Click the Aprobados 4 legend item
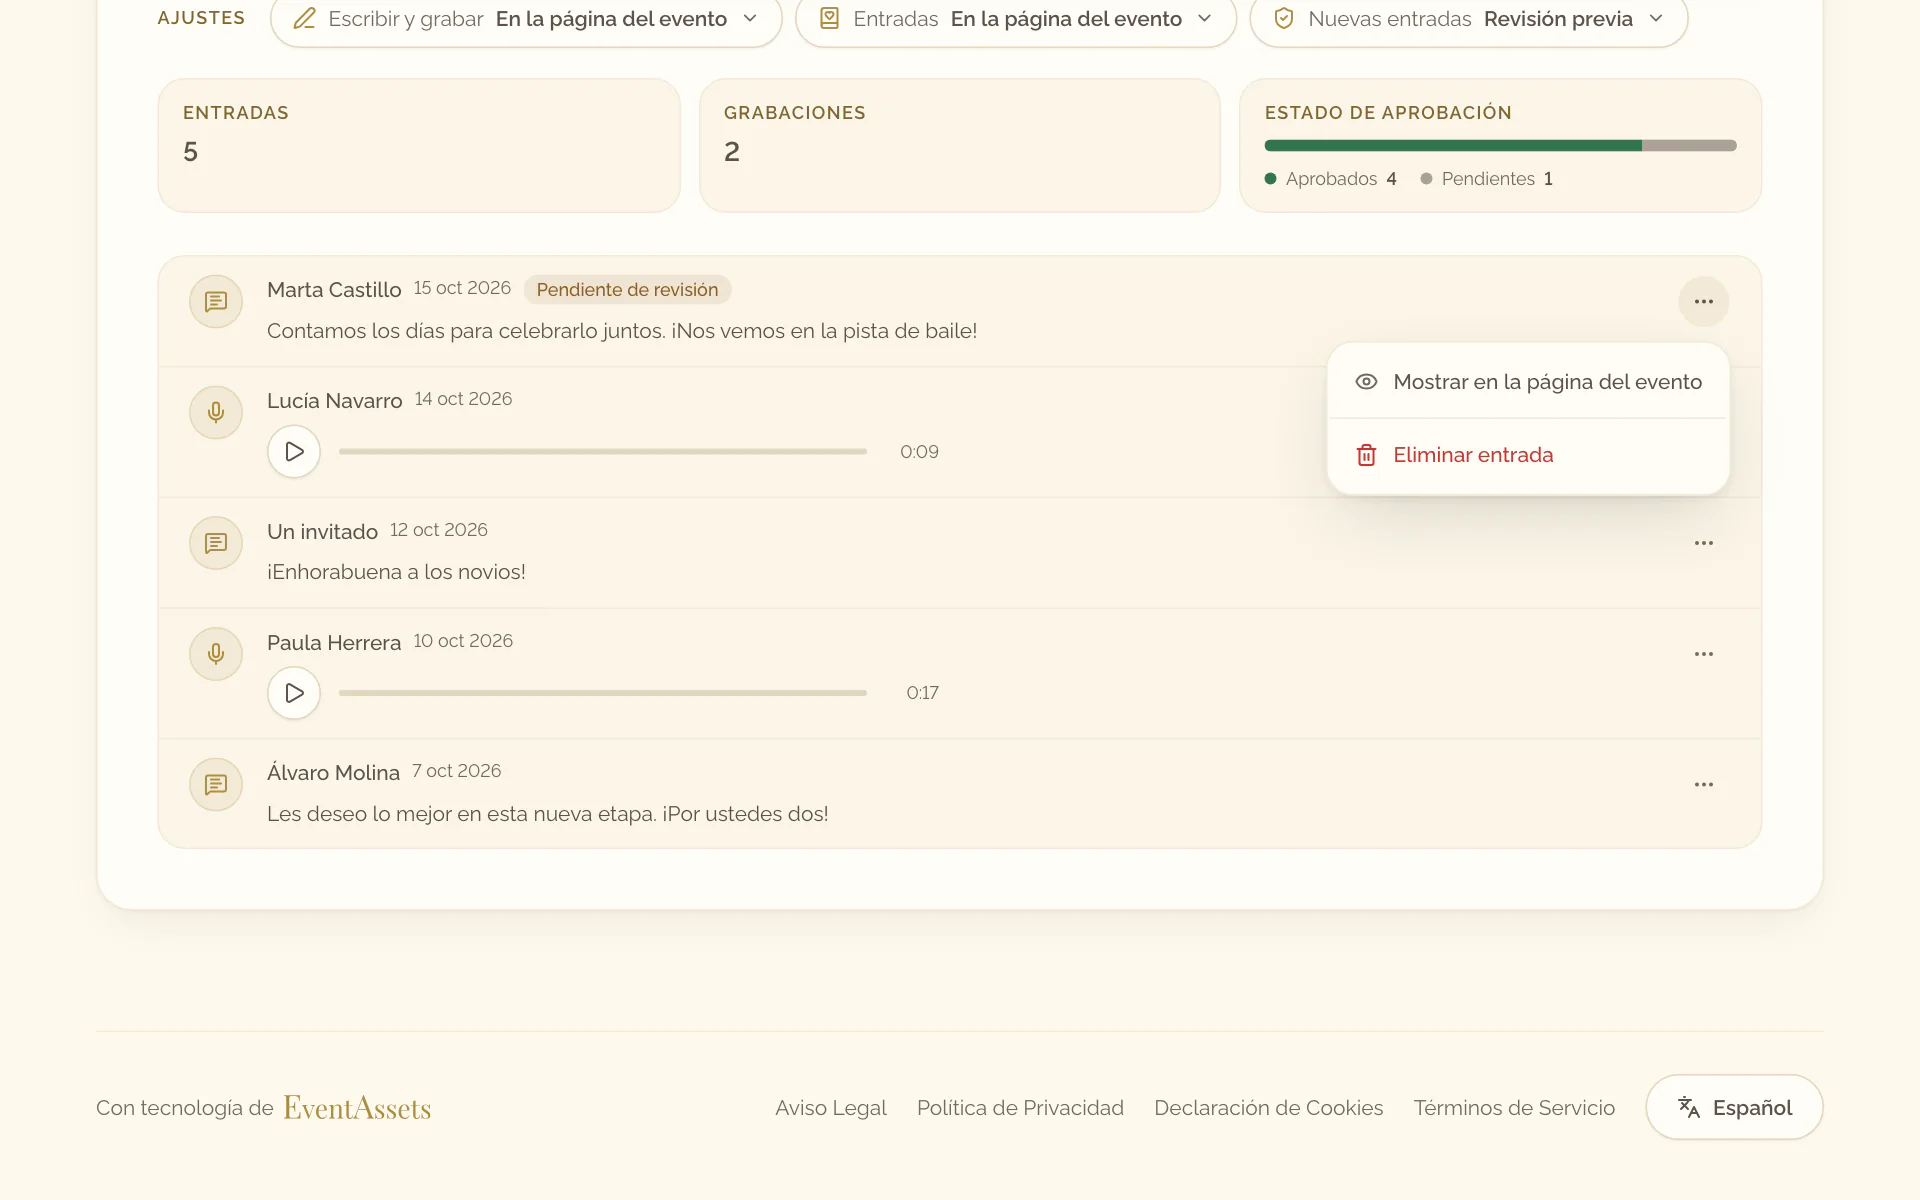The height and width of the screenshot is (1200, 1920). [x=1331, y=179]
